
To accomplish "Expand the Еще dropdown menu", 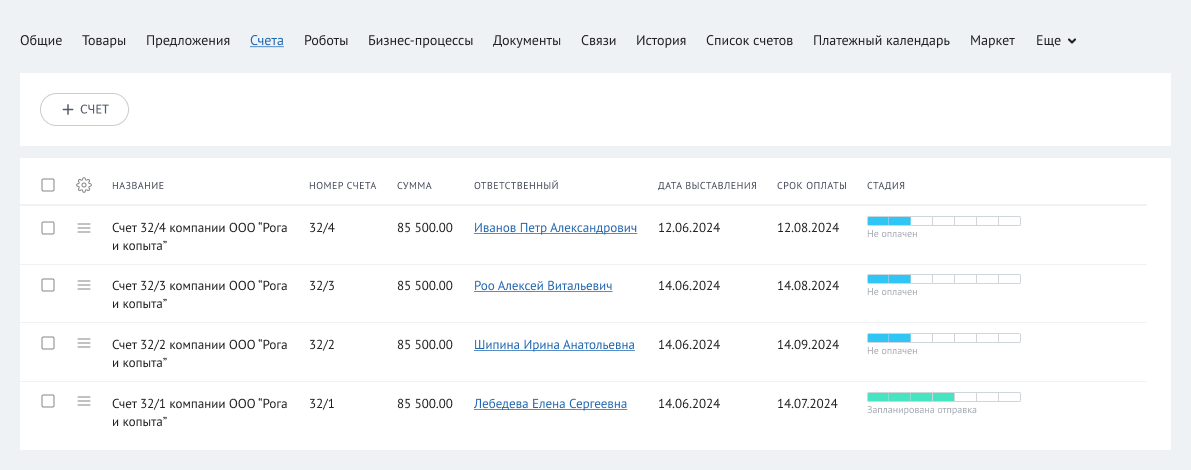I will tap(1056, 41).
